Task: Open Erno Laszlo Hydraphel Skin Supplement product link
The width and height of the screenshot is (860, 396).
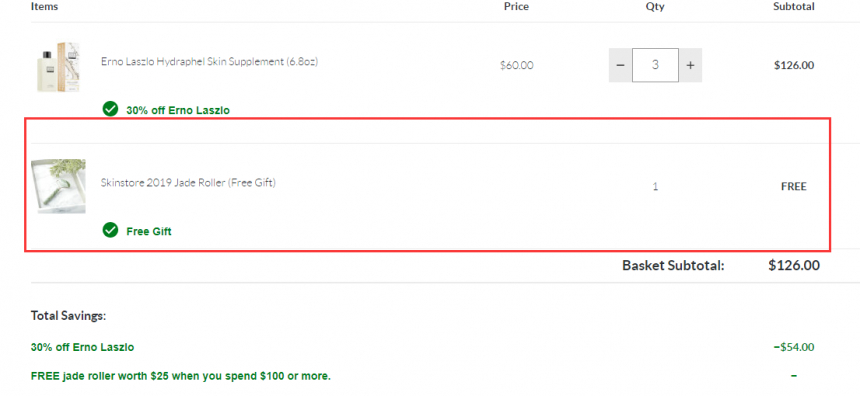Action: click(x=210, y=61)
